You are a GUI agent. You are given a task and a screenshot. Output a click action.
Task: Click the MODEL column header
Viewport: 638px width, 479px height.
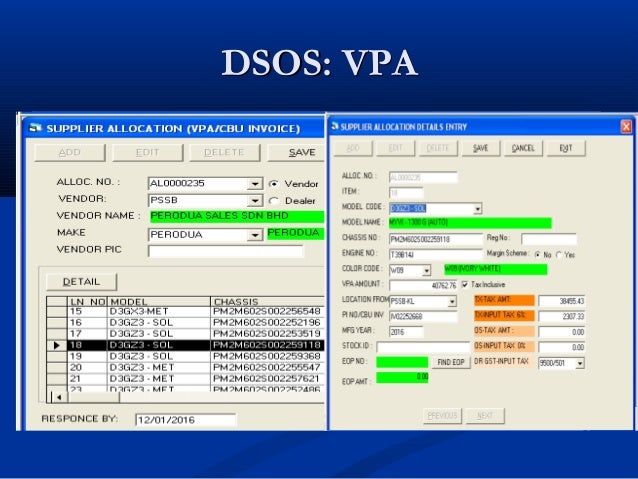point(159,302)
